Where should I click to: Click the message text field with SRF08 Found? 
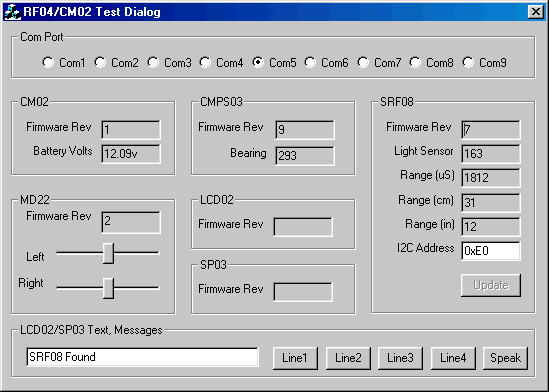pos(142,357)
